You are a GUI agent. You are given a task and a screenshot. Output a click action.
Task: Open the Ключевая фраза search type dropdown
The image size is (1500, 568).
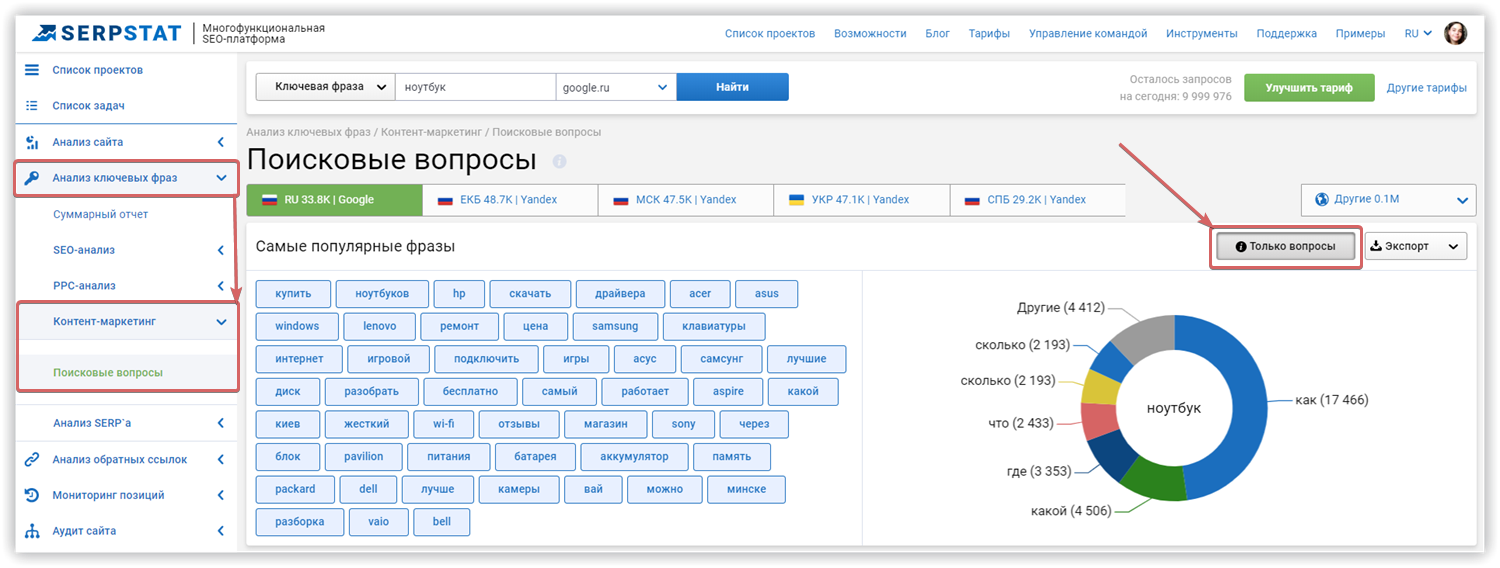tap(326, 87)
